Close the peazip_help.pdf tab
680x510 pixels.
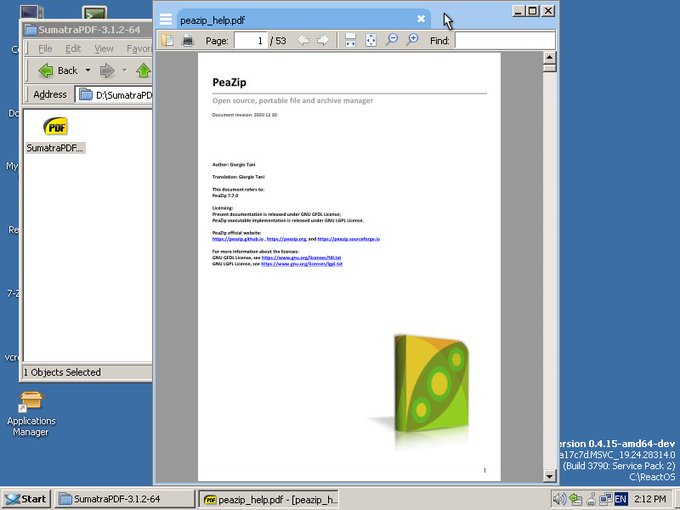(x=421, y=19)
